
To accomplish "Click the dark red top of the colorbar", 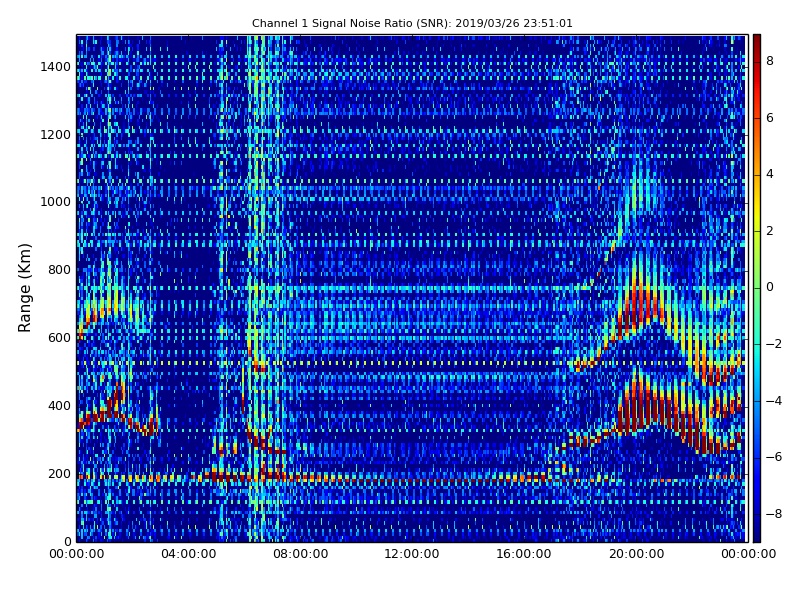I will pos(757,43).
